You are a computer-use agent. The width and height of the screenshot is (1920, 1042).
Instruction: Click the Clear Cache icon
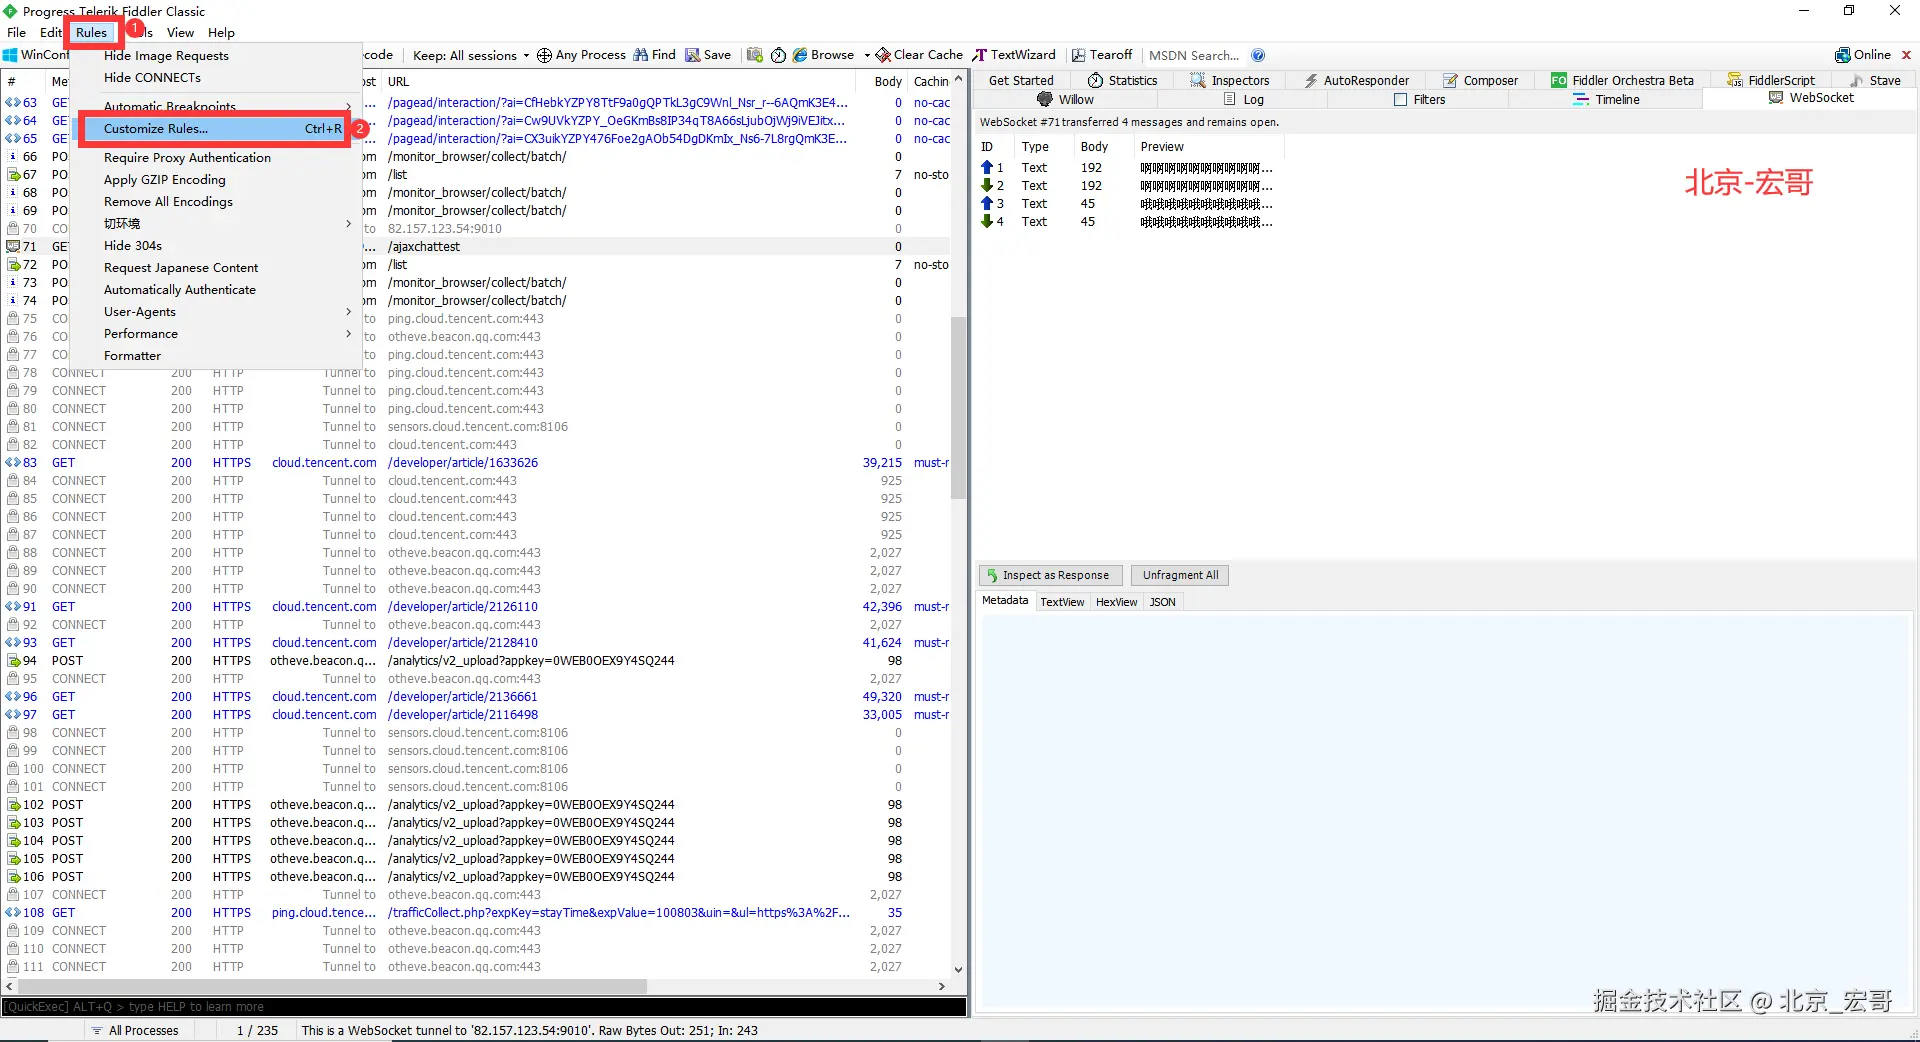(883, 55)
